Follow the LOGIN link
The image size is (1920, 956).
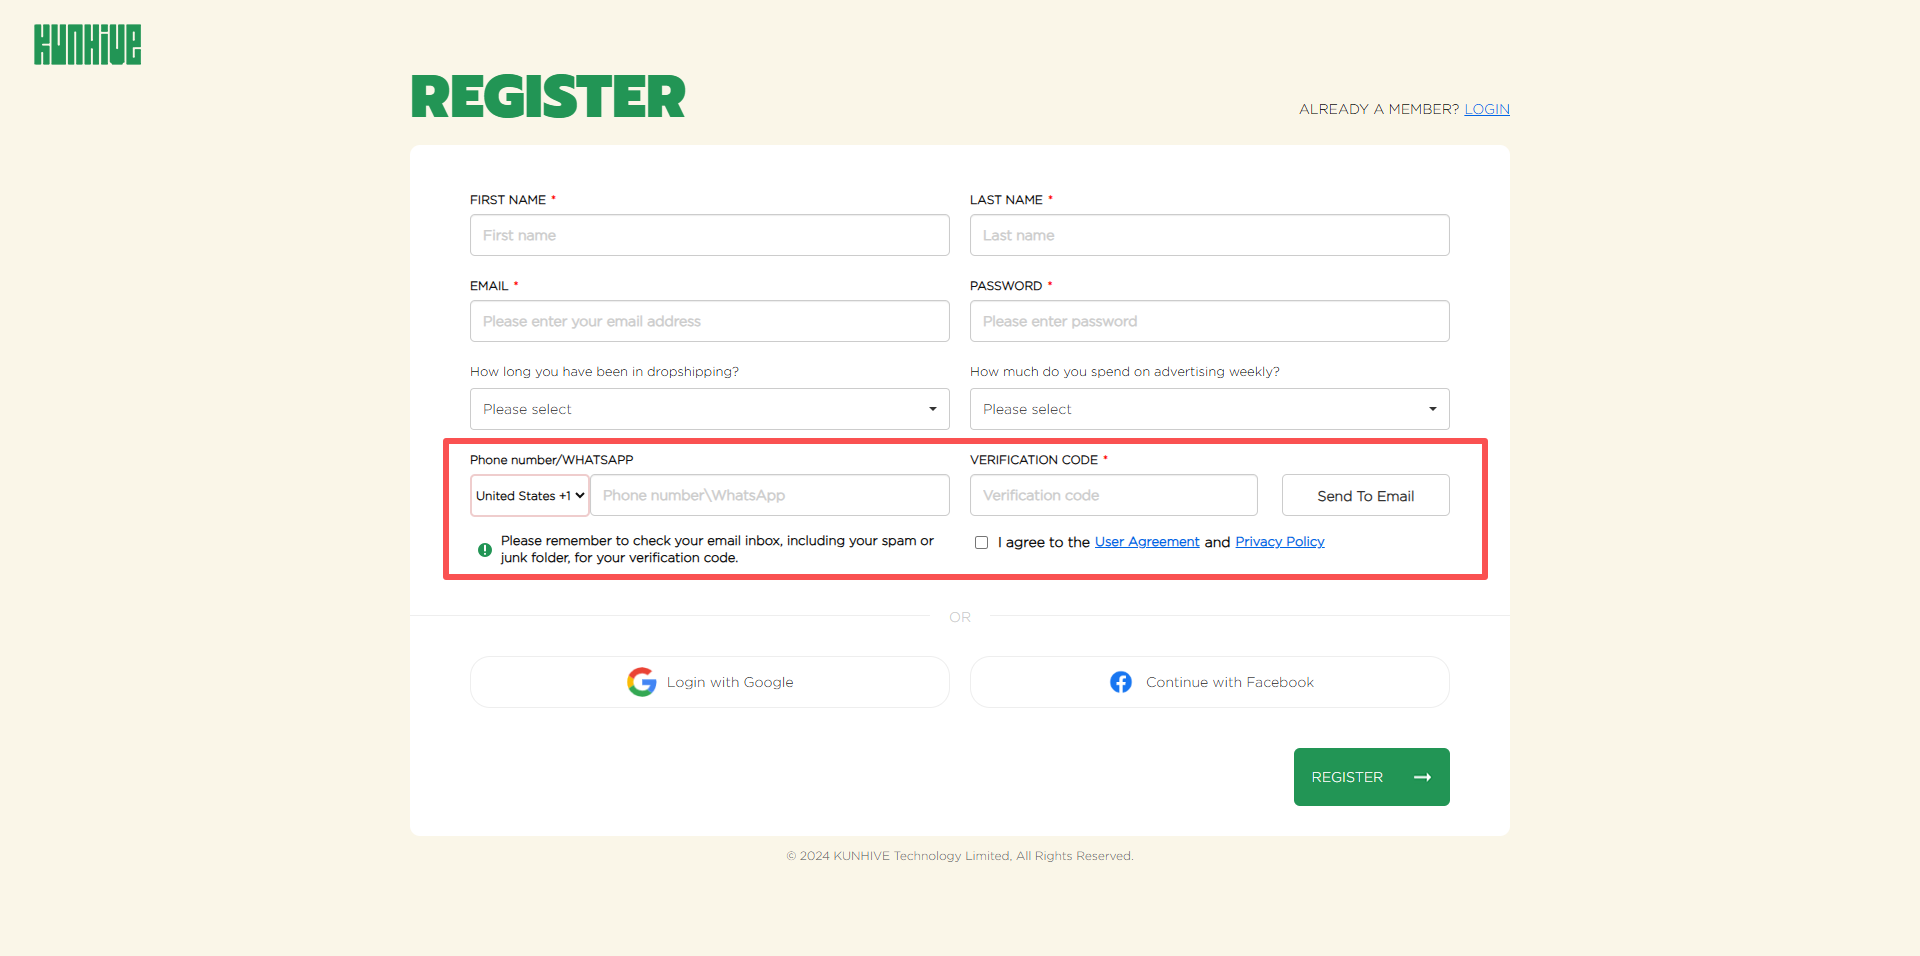click(1487, 109)
